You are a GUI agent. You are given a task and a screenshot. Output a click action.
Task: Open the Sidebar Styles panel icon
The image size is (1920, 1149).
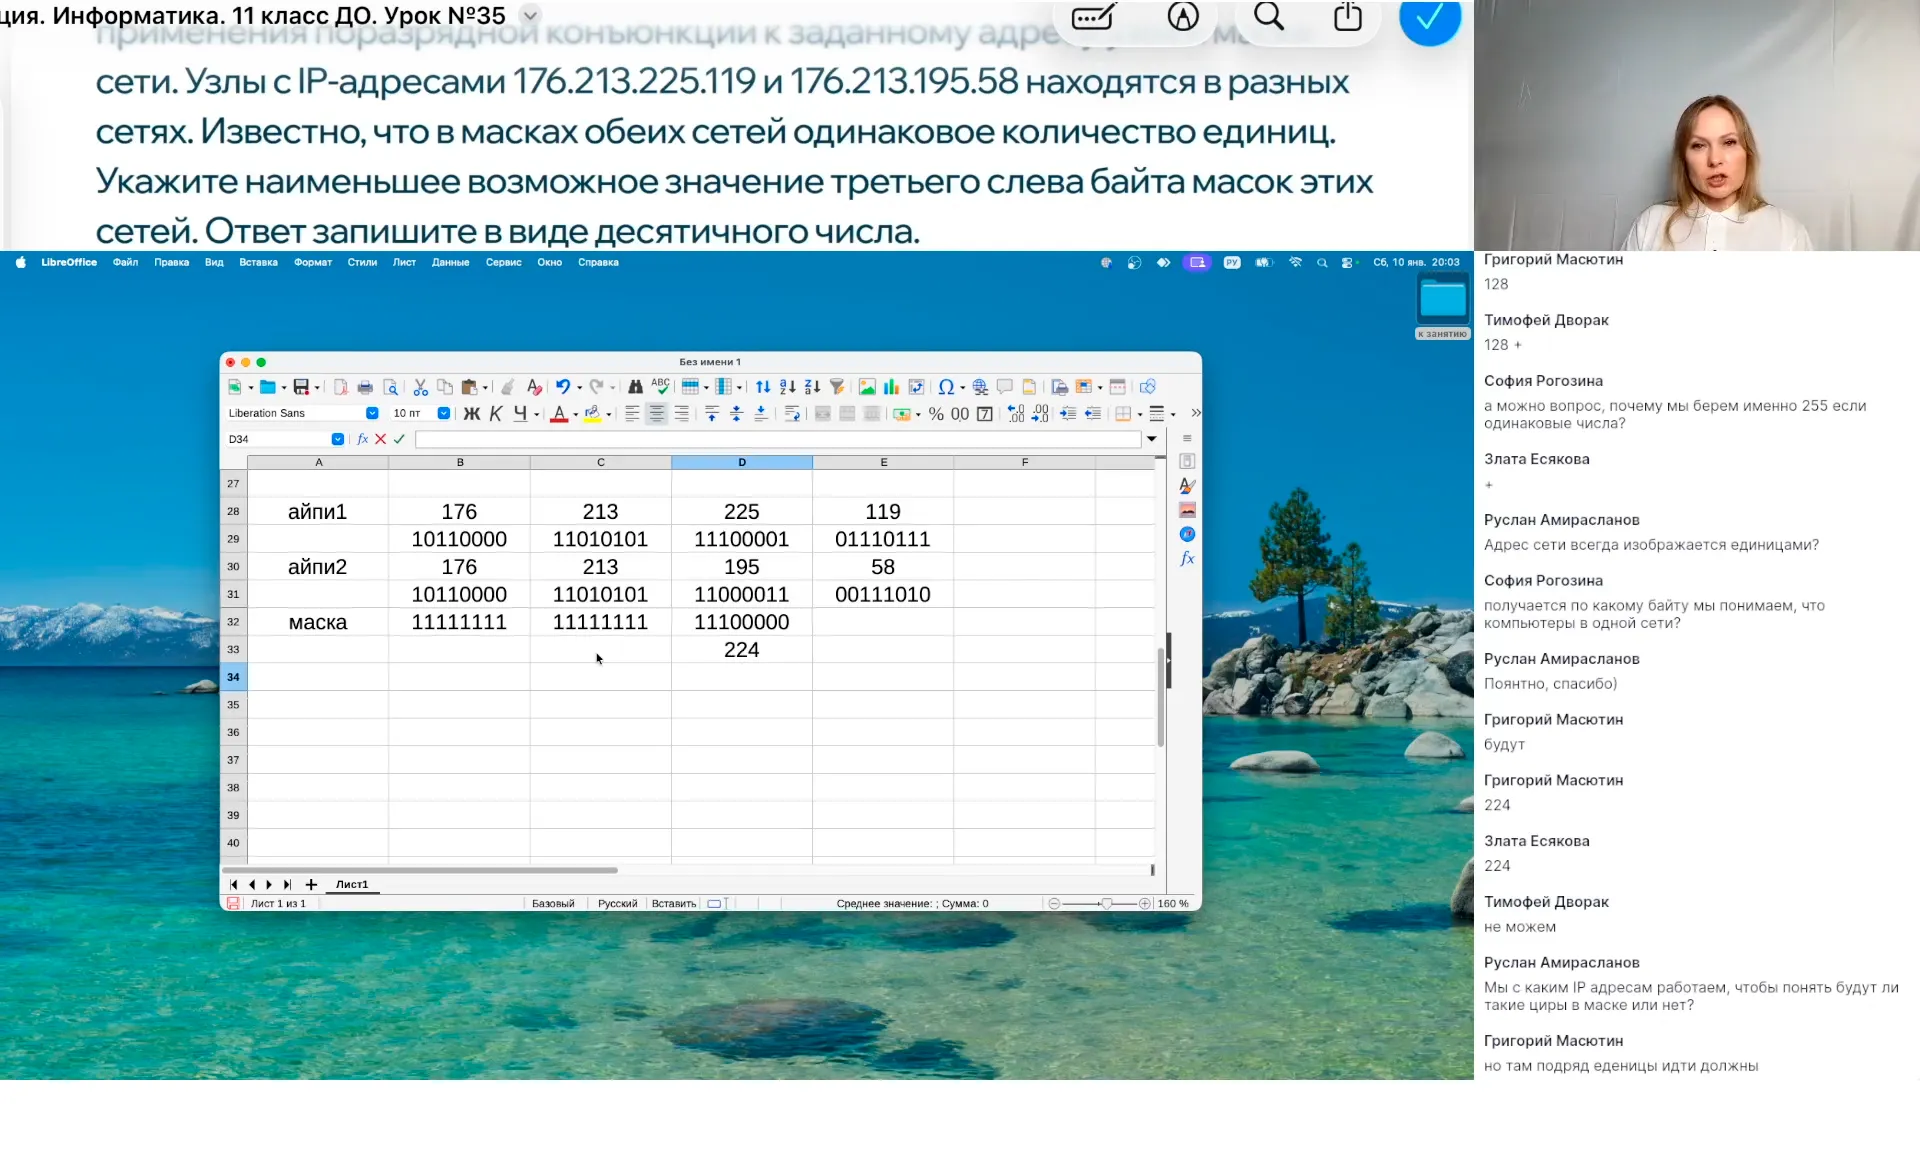click(x=1187, y=485)
